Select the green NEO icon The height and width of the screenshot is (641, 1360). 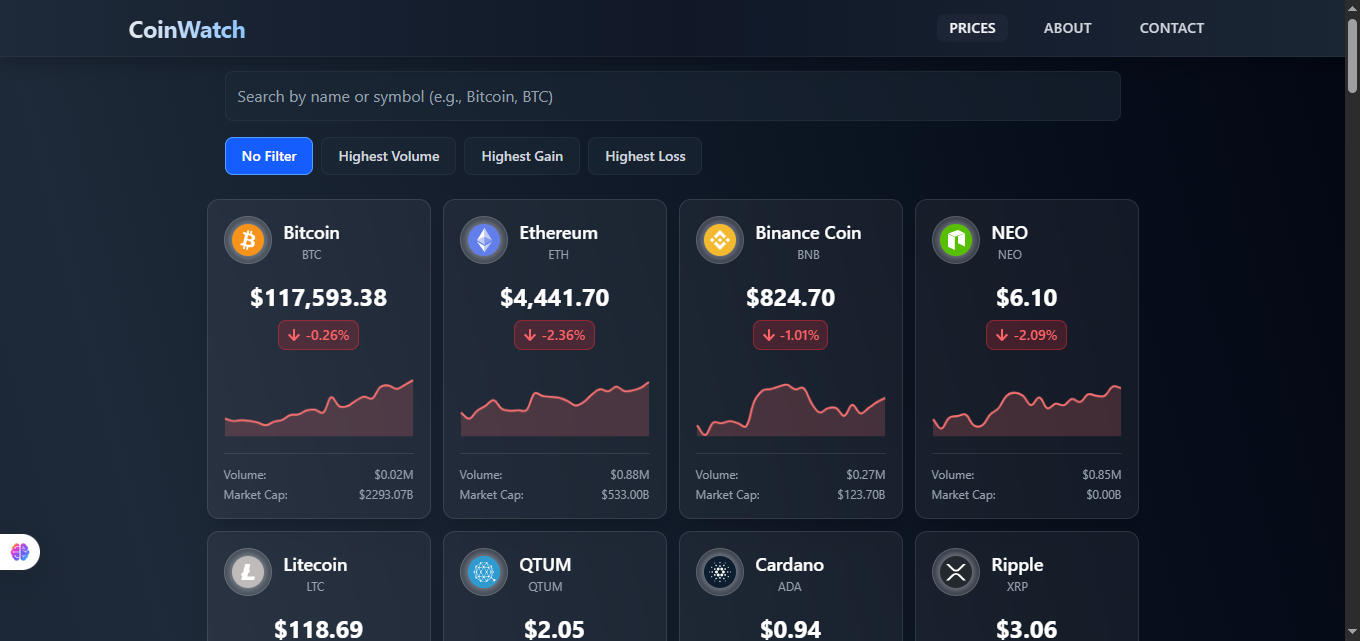pos(955,240)
